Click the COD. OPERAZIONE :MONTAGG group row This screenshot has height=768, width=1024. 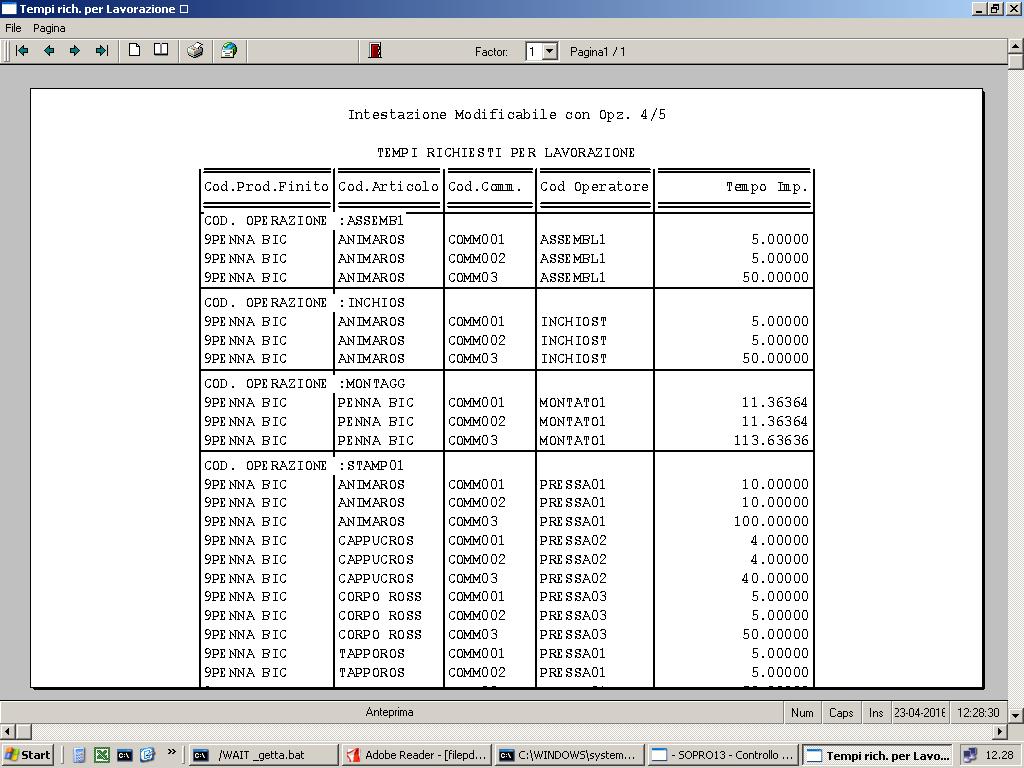304,384
